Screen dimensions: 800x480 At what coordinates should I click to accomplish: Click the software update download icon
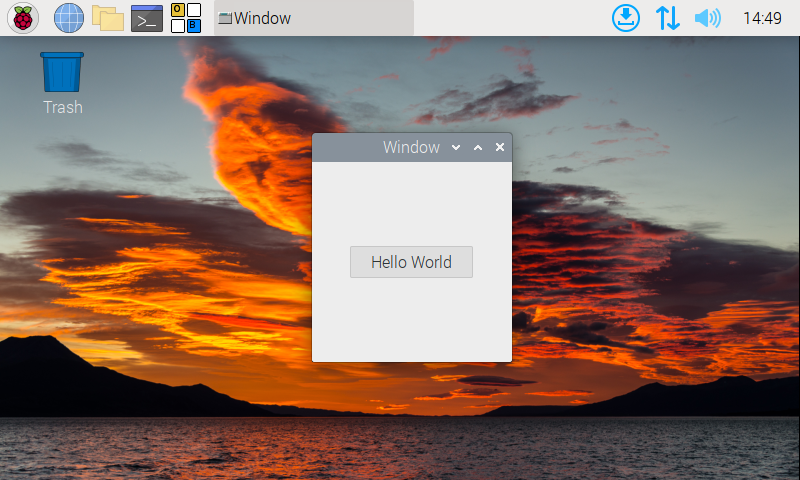pos(626,18)
